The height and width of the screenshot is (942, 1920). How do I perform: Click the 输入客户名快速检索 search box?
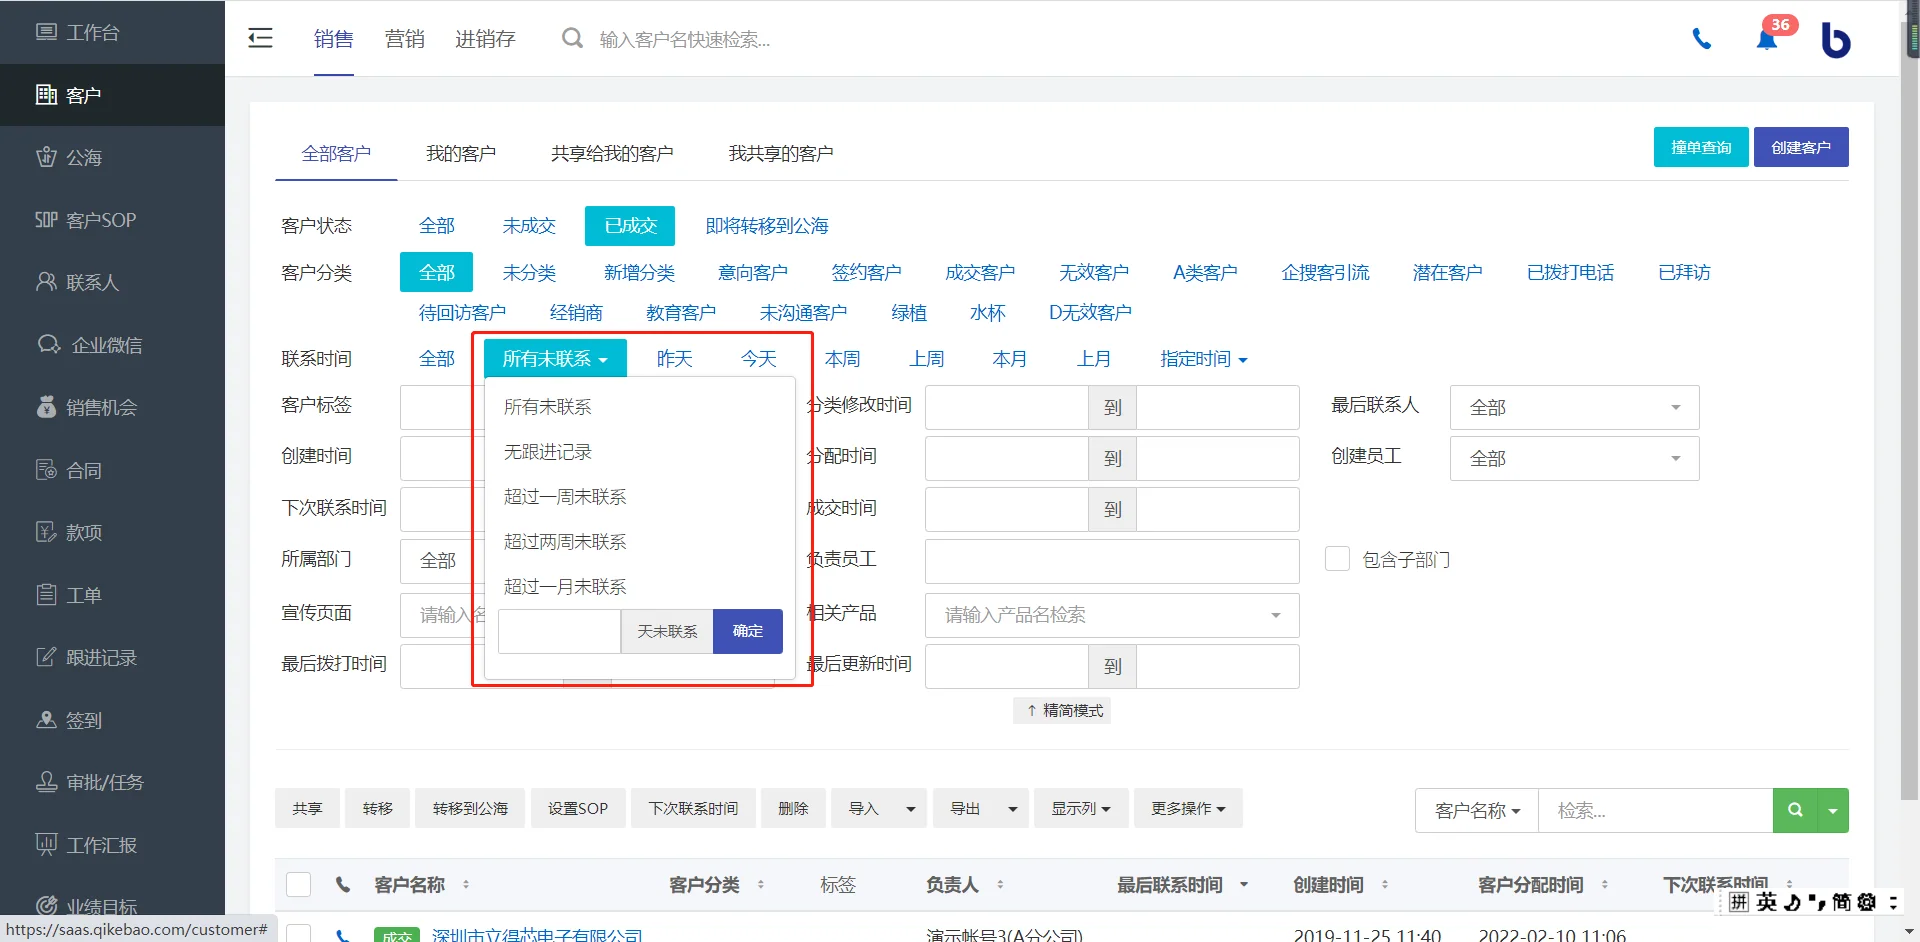point(685,40)
